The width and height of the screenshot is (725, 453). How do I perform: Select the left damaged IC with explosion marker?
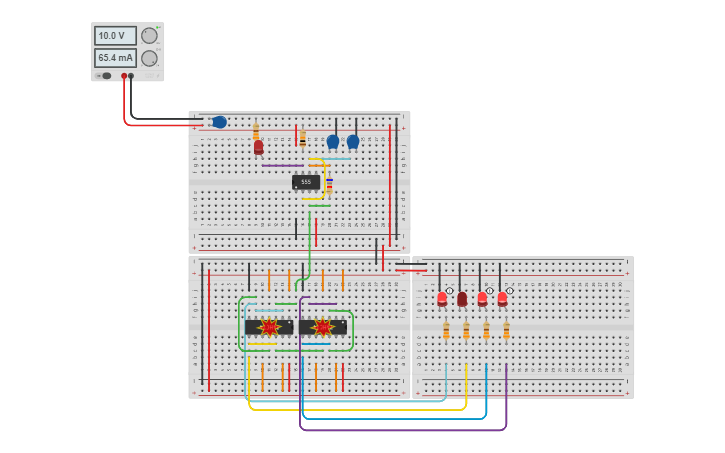pos(269,327)
